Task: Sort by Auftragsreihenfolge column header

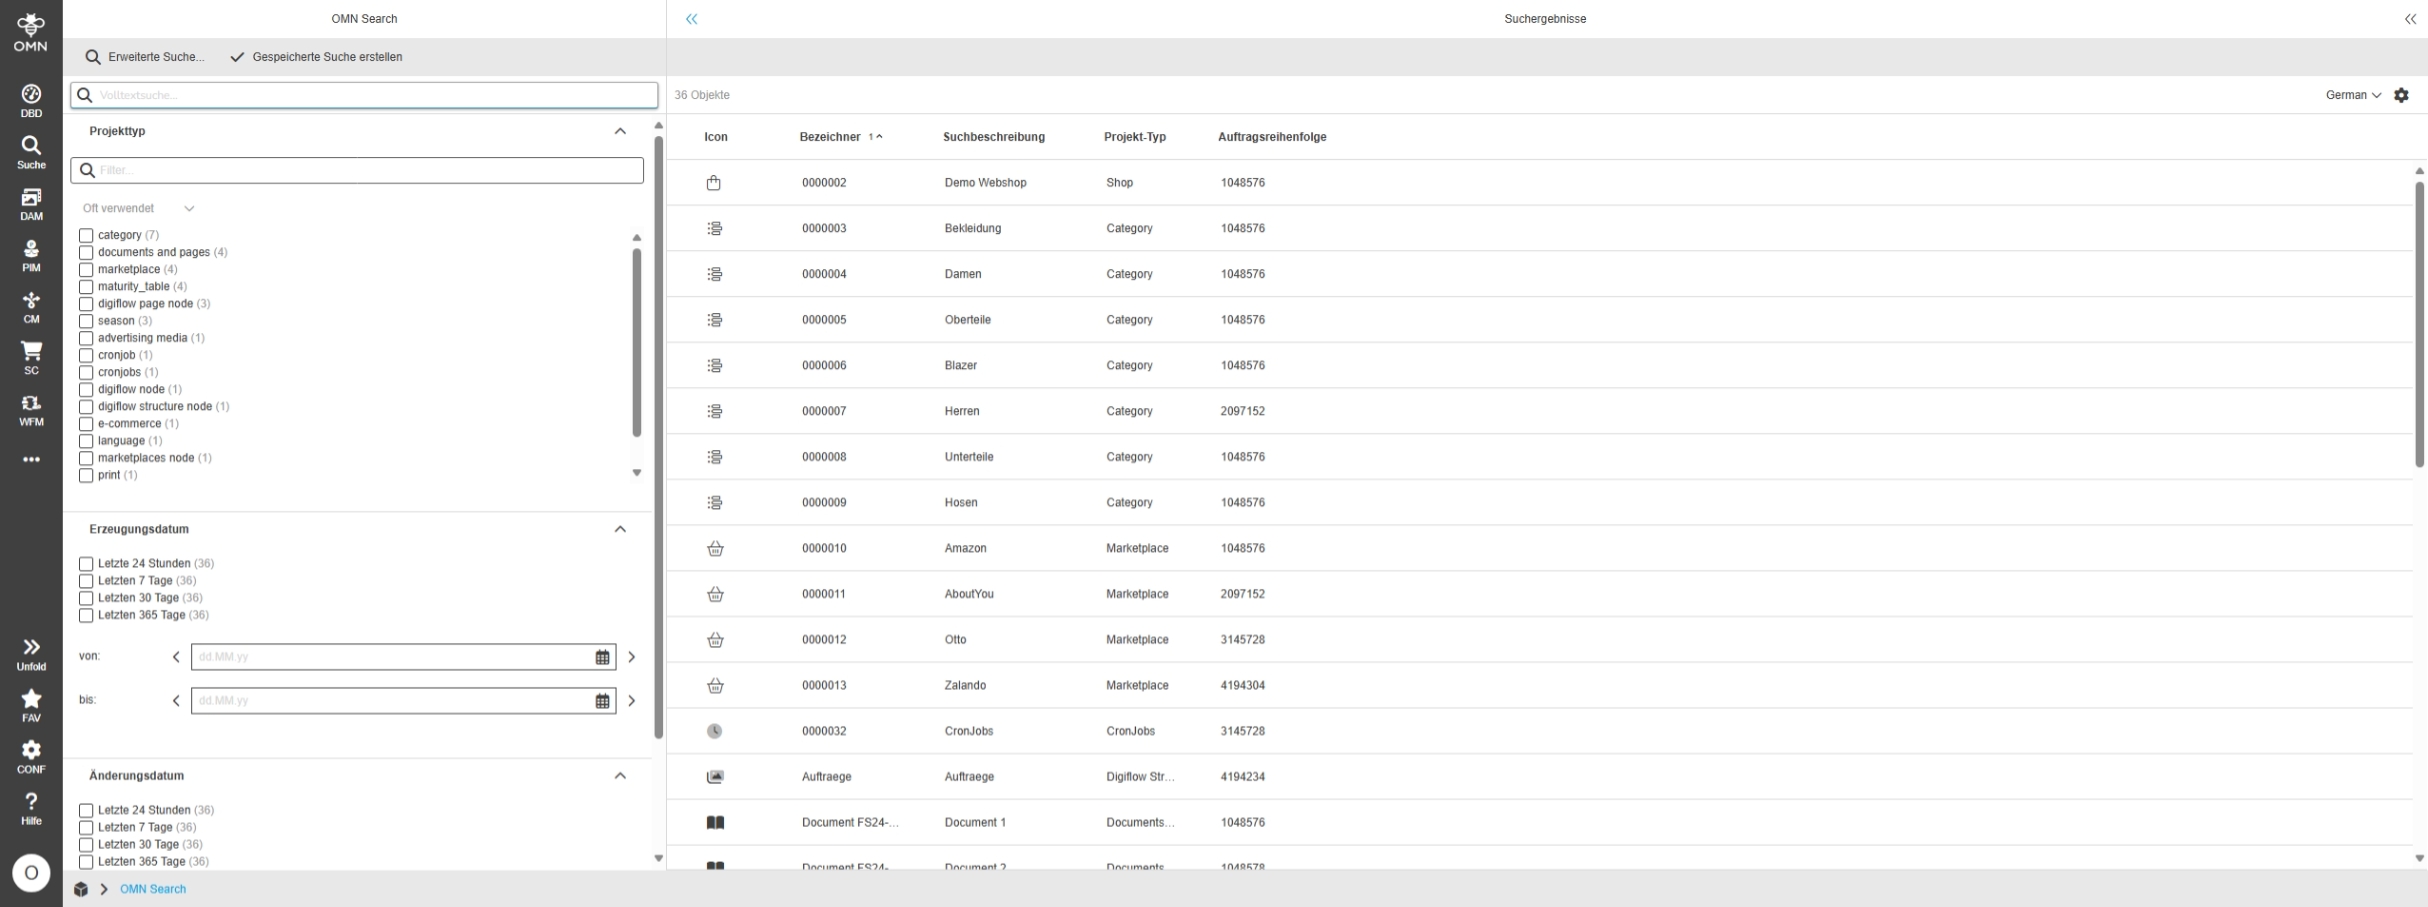Action: (1272, 137)
